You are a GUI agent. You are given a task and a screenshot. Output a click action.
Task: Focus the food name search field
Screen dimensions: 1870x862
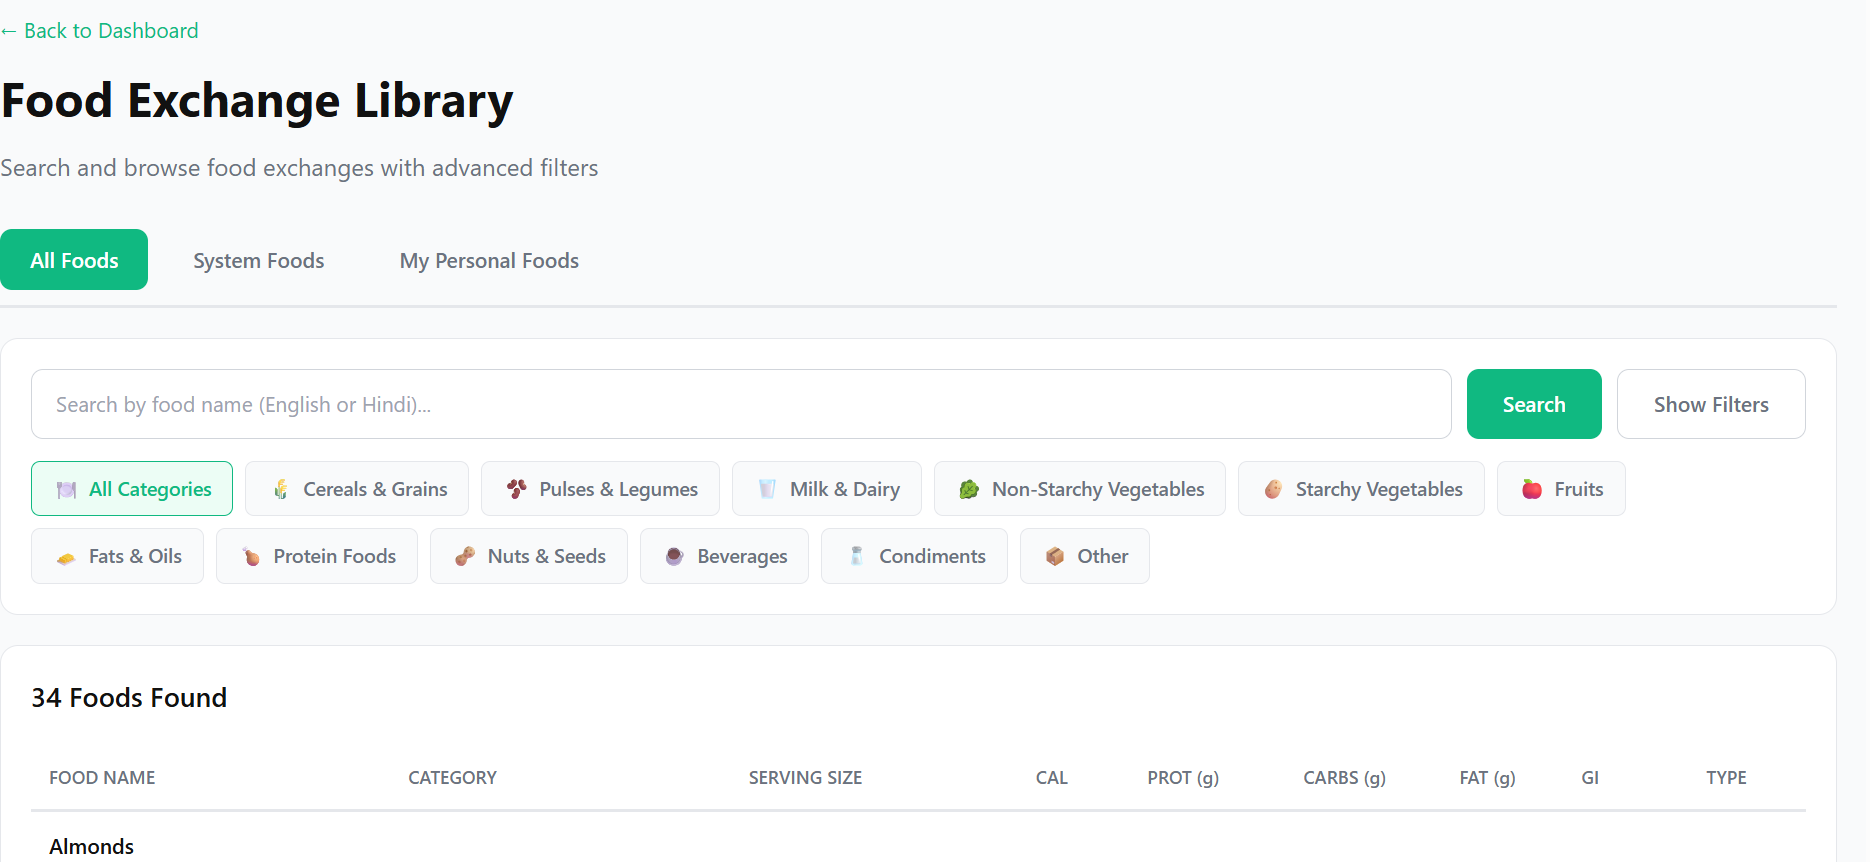click(x=741, y=404)
